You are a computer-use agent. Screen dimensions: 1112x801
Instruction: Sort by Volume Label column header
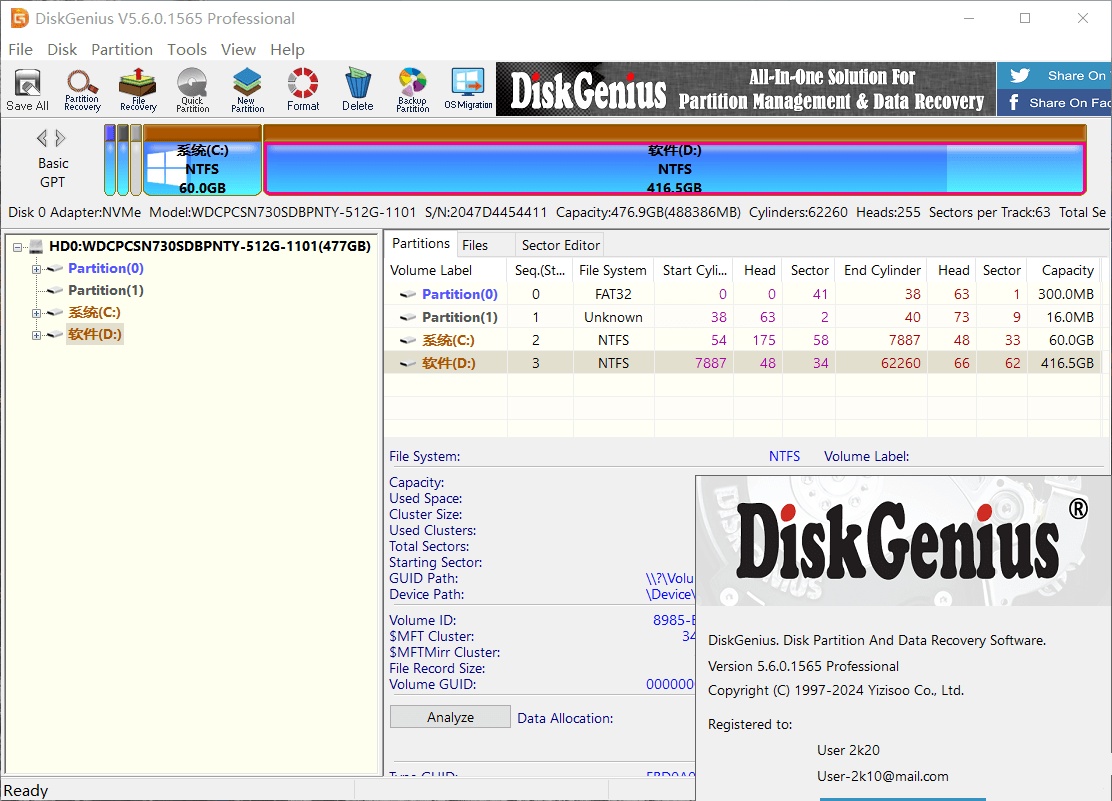coord(446,270)
